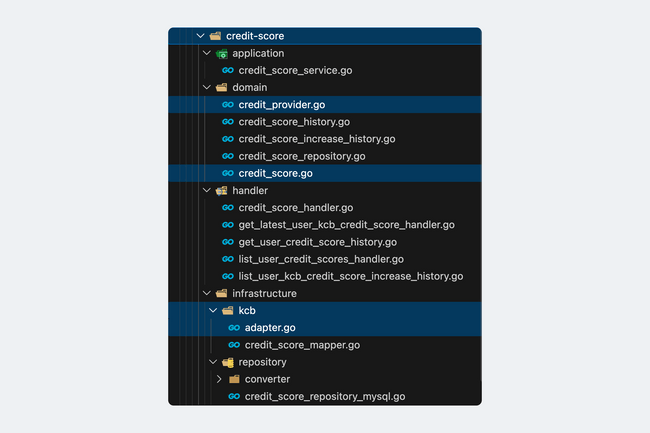Screen dimensions: 650x433
Task: Open list_user_kcb_credit_score_increase_history.go file
Action: point(351,276)
